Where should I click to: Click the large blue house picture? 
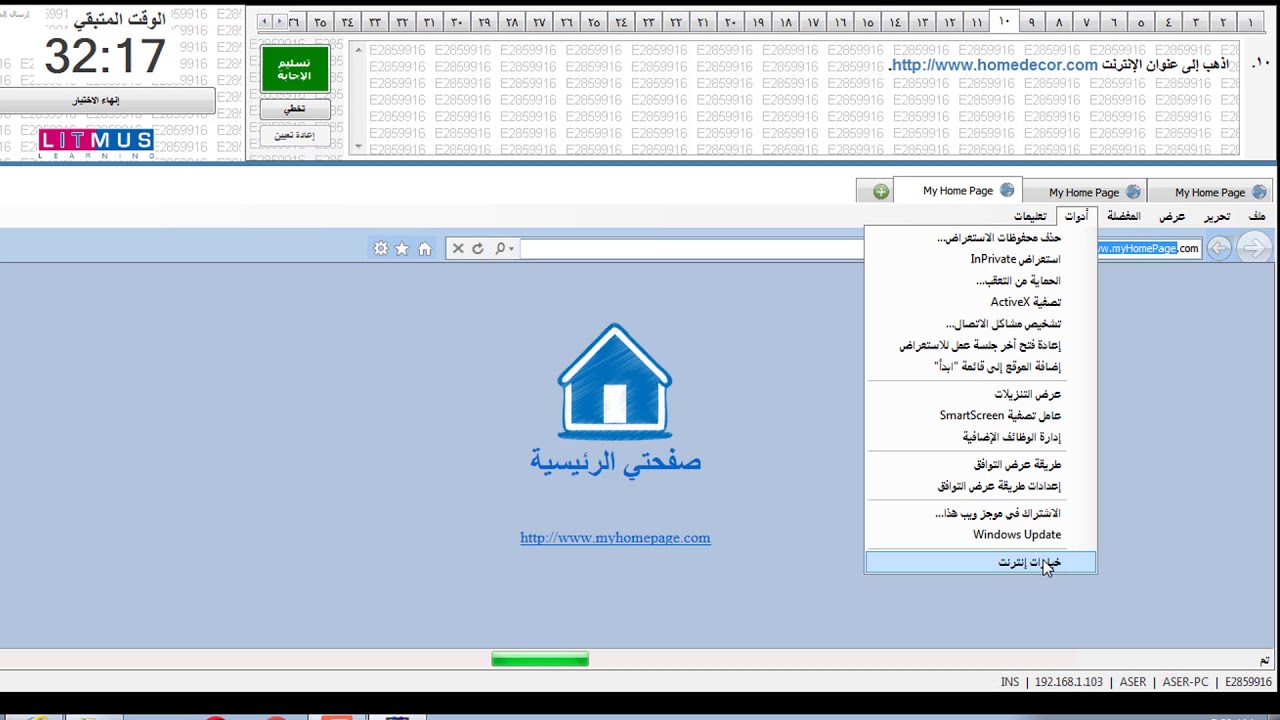tap(615, 381)
